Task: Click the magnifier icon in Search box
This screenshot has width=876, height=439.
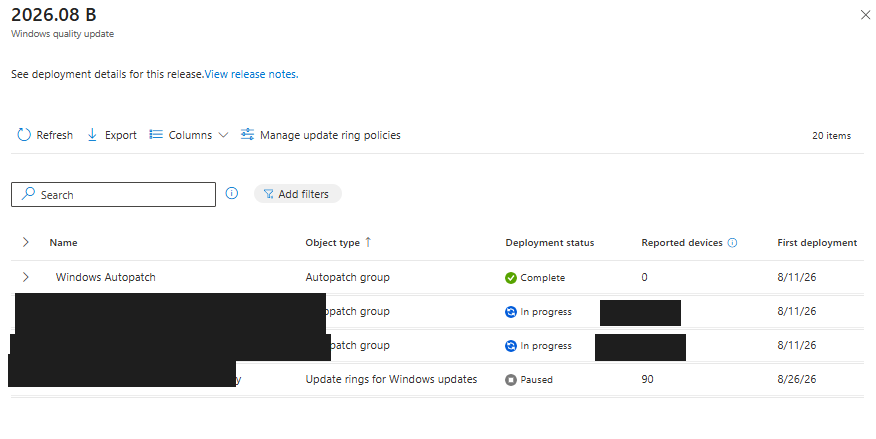Action: coord(28,194)
